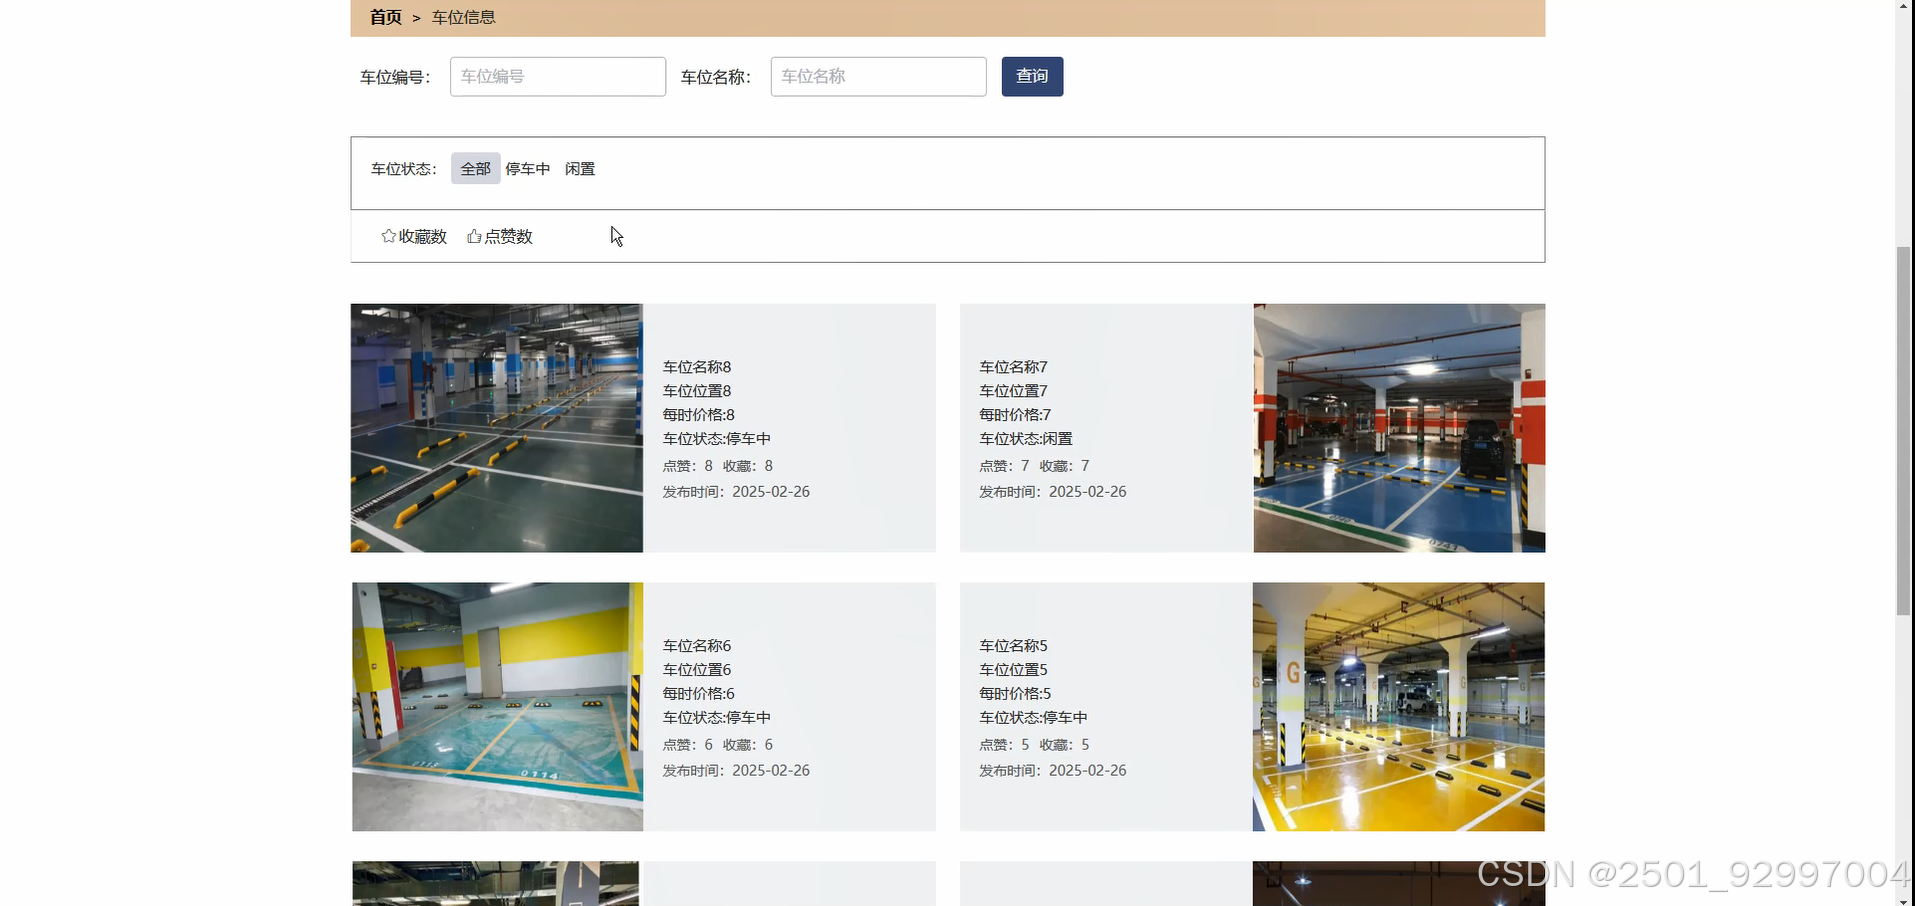The height and width of the screenshot is (906, 1915).
Task: Click the 车位名称7 title text
Action: [x=1013, y=367]
